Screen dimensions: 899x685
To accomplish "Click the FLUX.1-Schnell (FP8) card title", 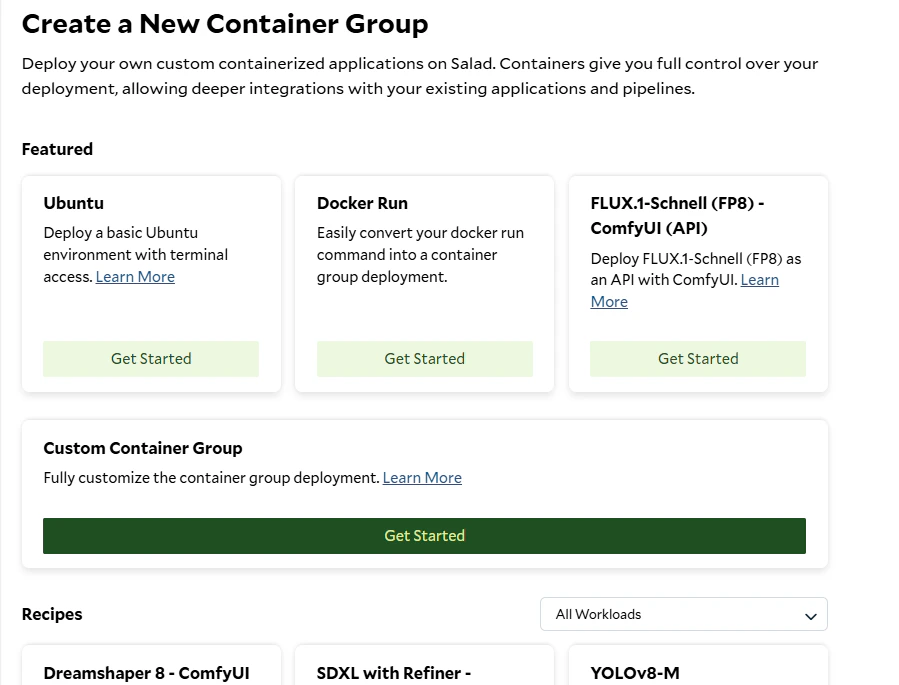I will point(677,215).
